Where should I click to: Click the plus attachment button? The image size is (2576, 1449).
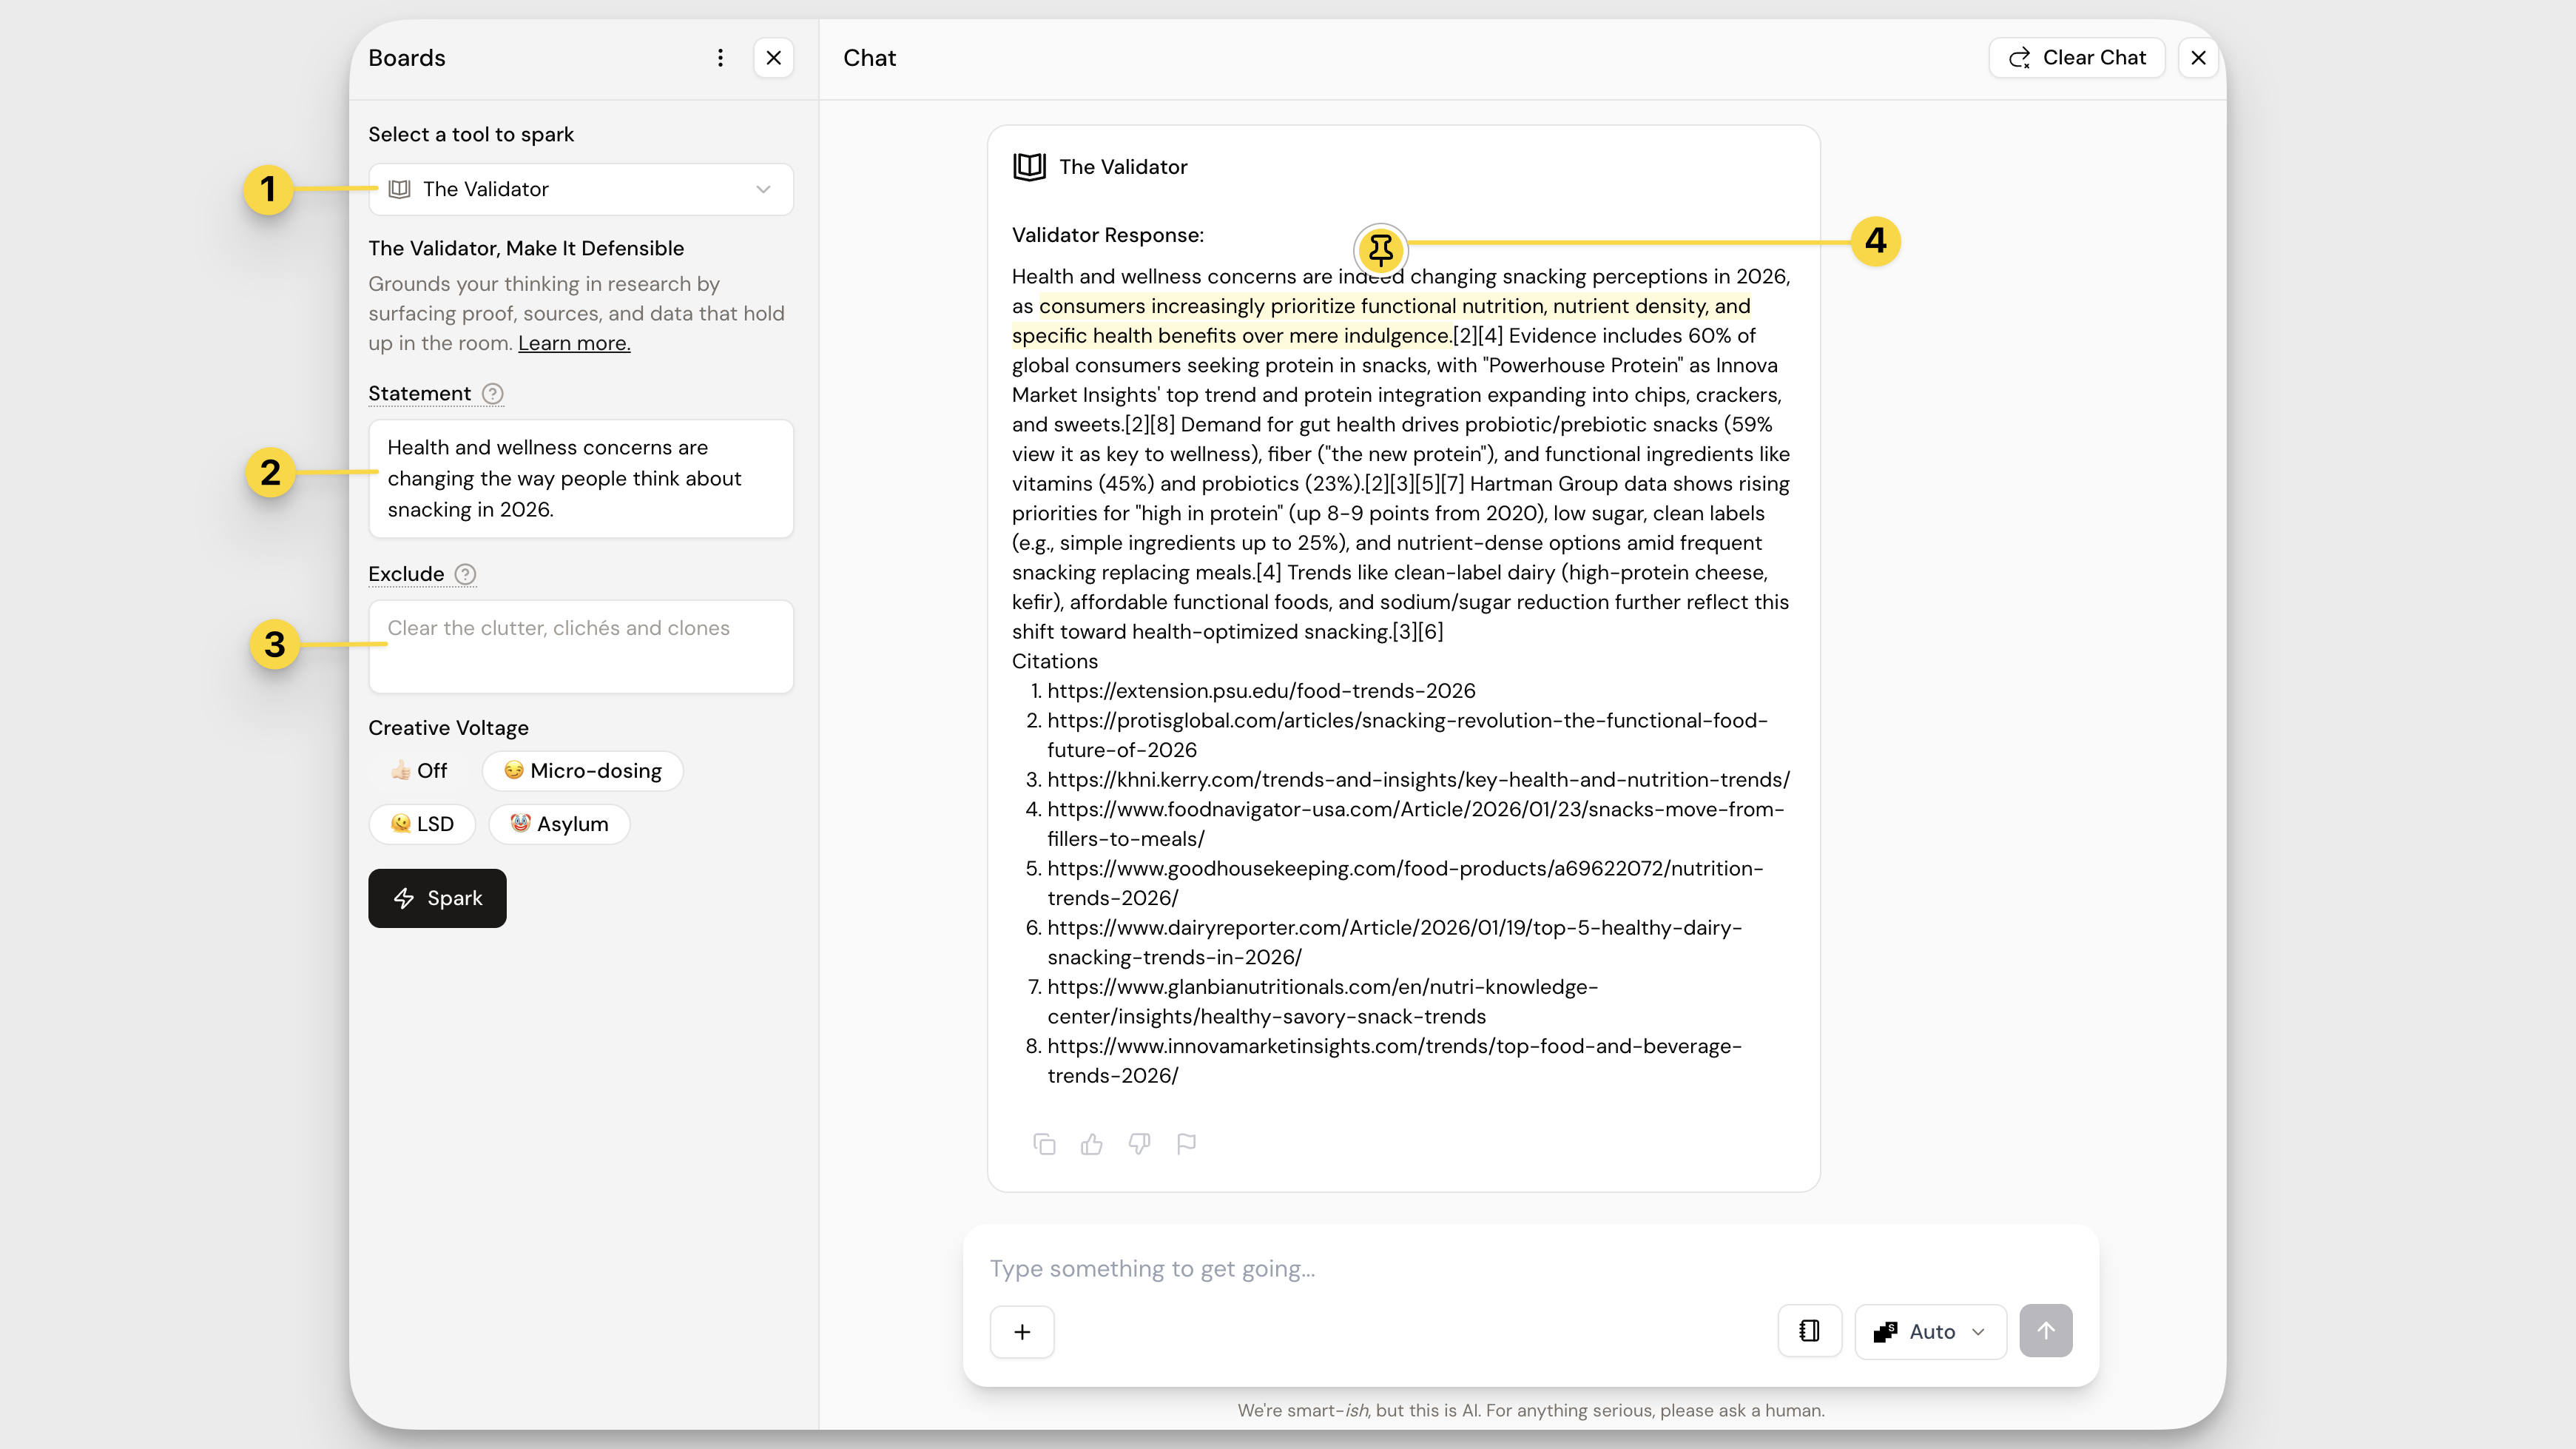tap(1022, 1331)
